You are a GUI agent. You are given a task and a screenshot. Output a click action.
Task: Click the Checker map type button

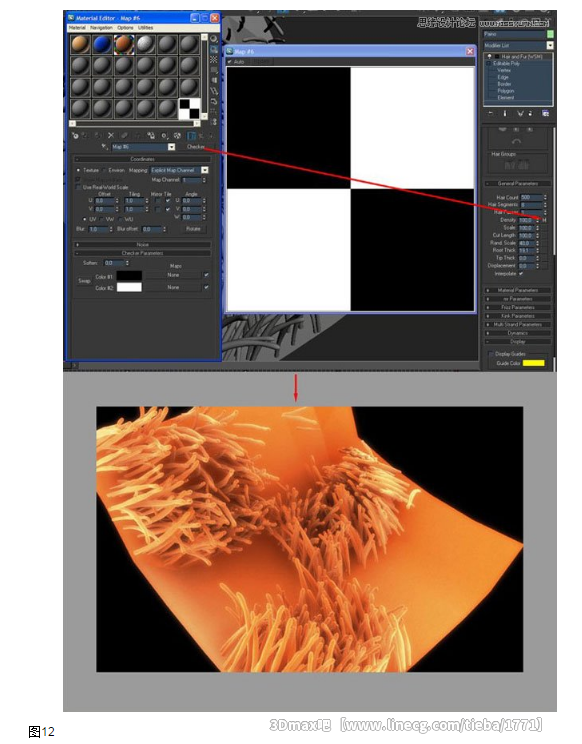(x=196, y=147)
